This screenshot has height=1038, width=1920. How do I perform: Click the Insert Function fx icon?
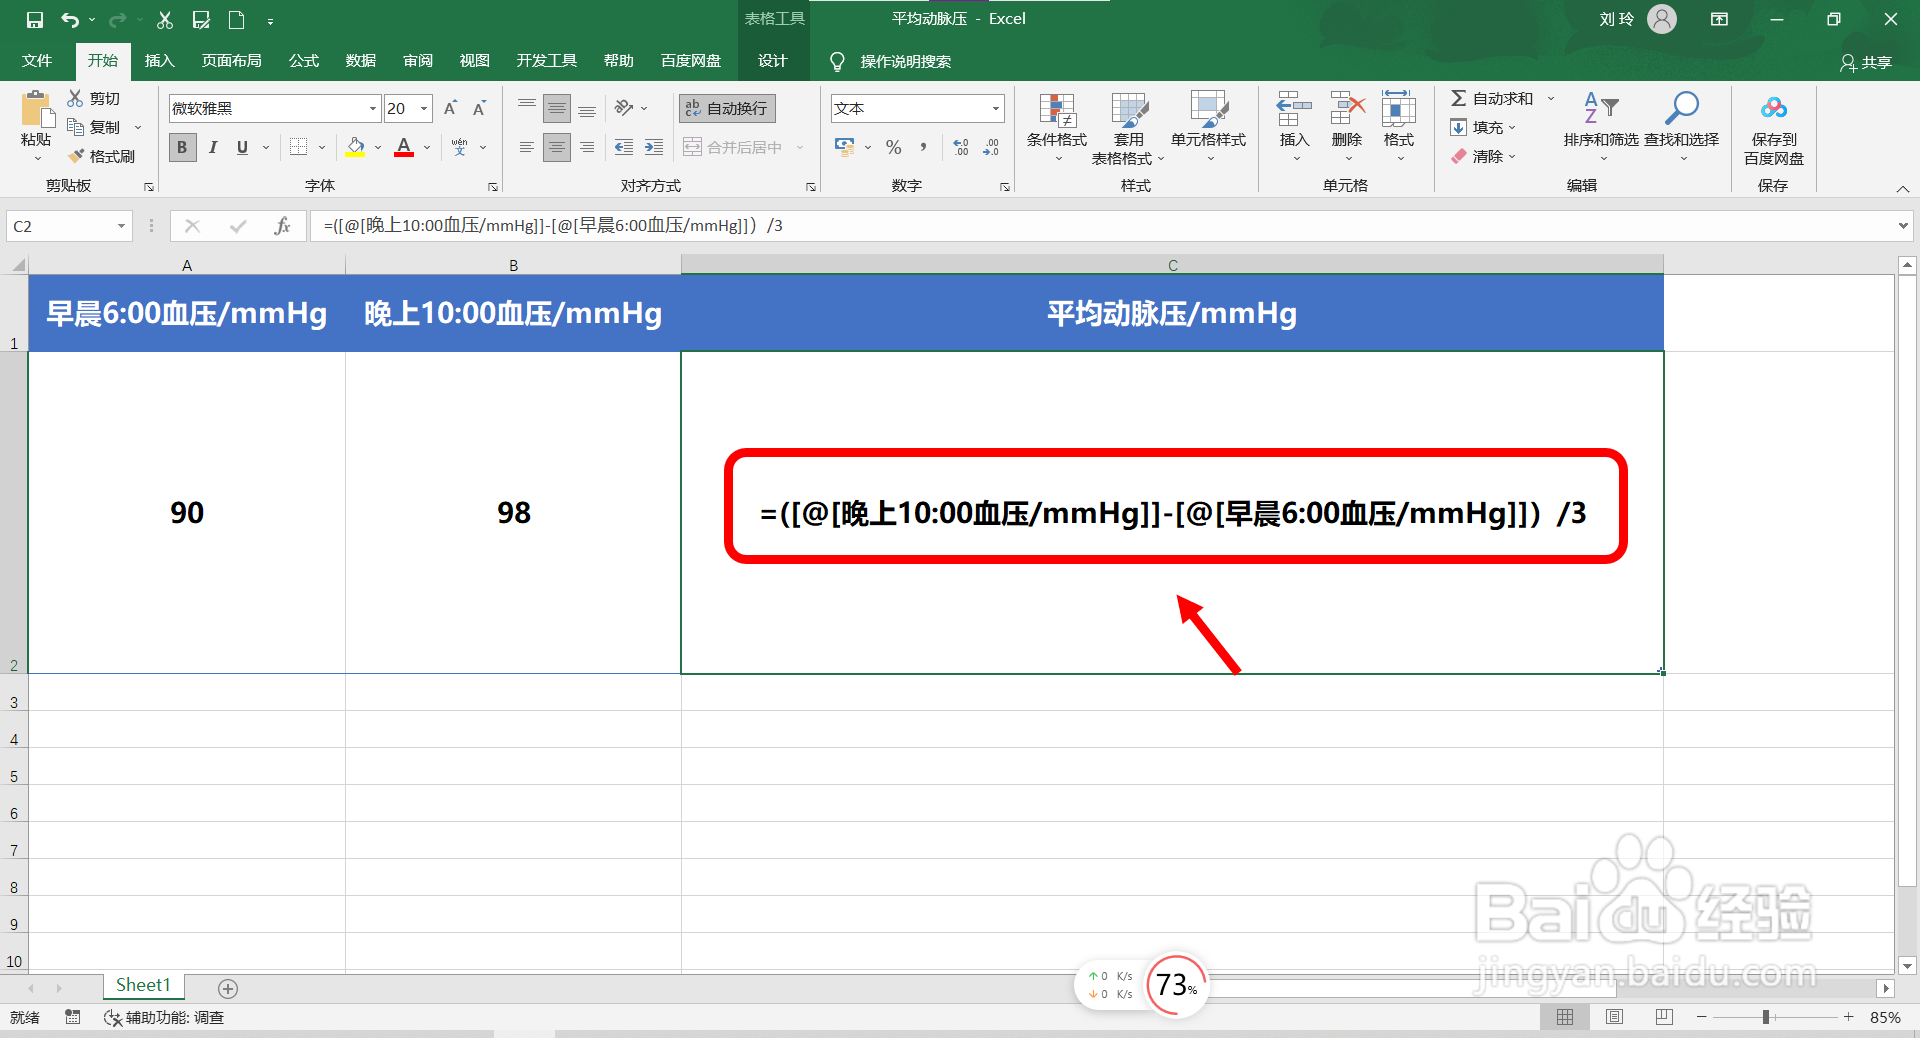click(x=283, y=225)
